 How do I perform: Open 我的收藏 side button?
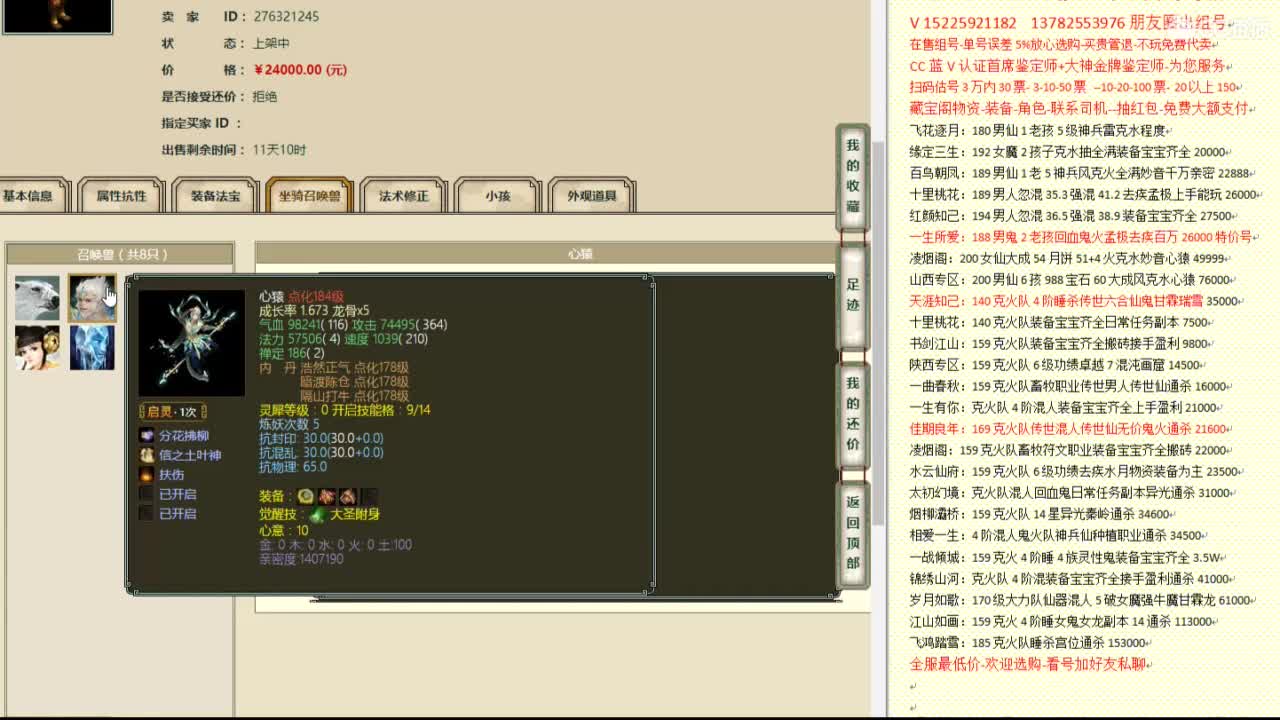pyautogui.click(x=852, y=177)
